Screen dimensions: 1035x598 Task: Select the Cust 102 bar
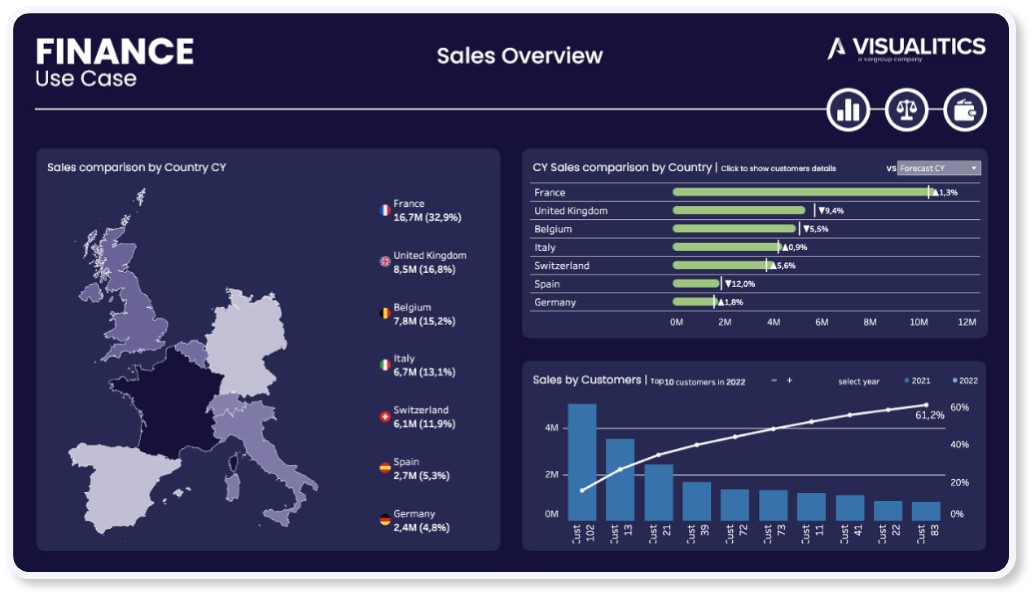(x=582, y=461)
